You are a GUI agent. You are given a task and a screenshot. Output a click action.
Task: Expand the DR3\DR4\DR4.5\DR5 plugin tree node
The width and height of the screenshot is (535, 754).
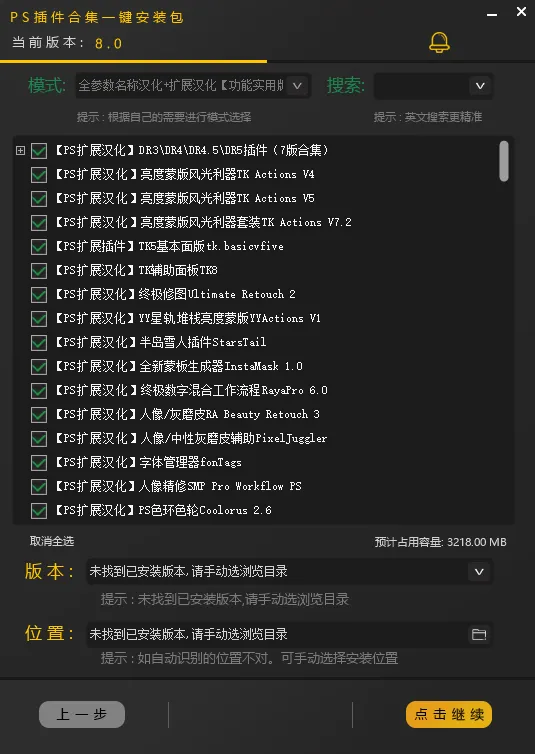tap(20, 151)
